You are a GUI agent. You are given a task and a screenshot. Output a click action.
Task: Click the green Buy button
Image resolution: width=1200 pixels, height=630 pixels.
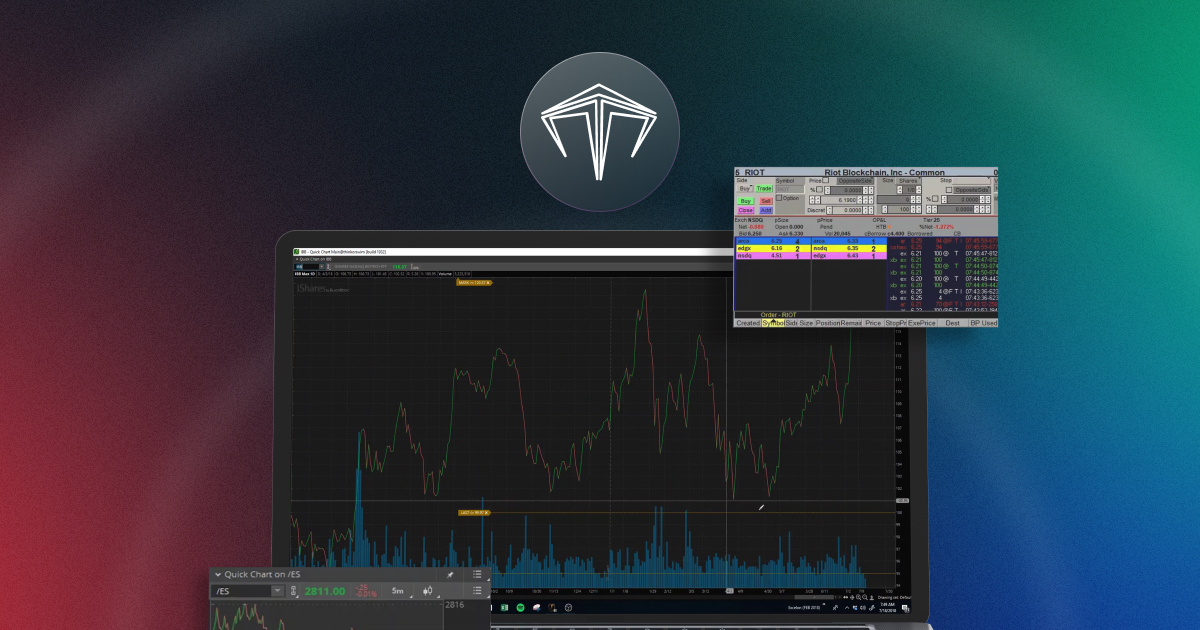(745, 200)
